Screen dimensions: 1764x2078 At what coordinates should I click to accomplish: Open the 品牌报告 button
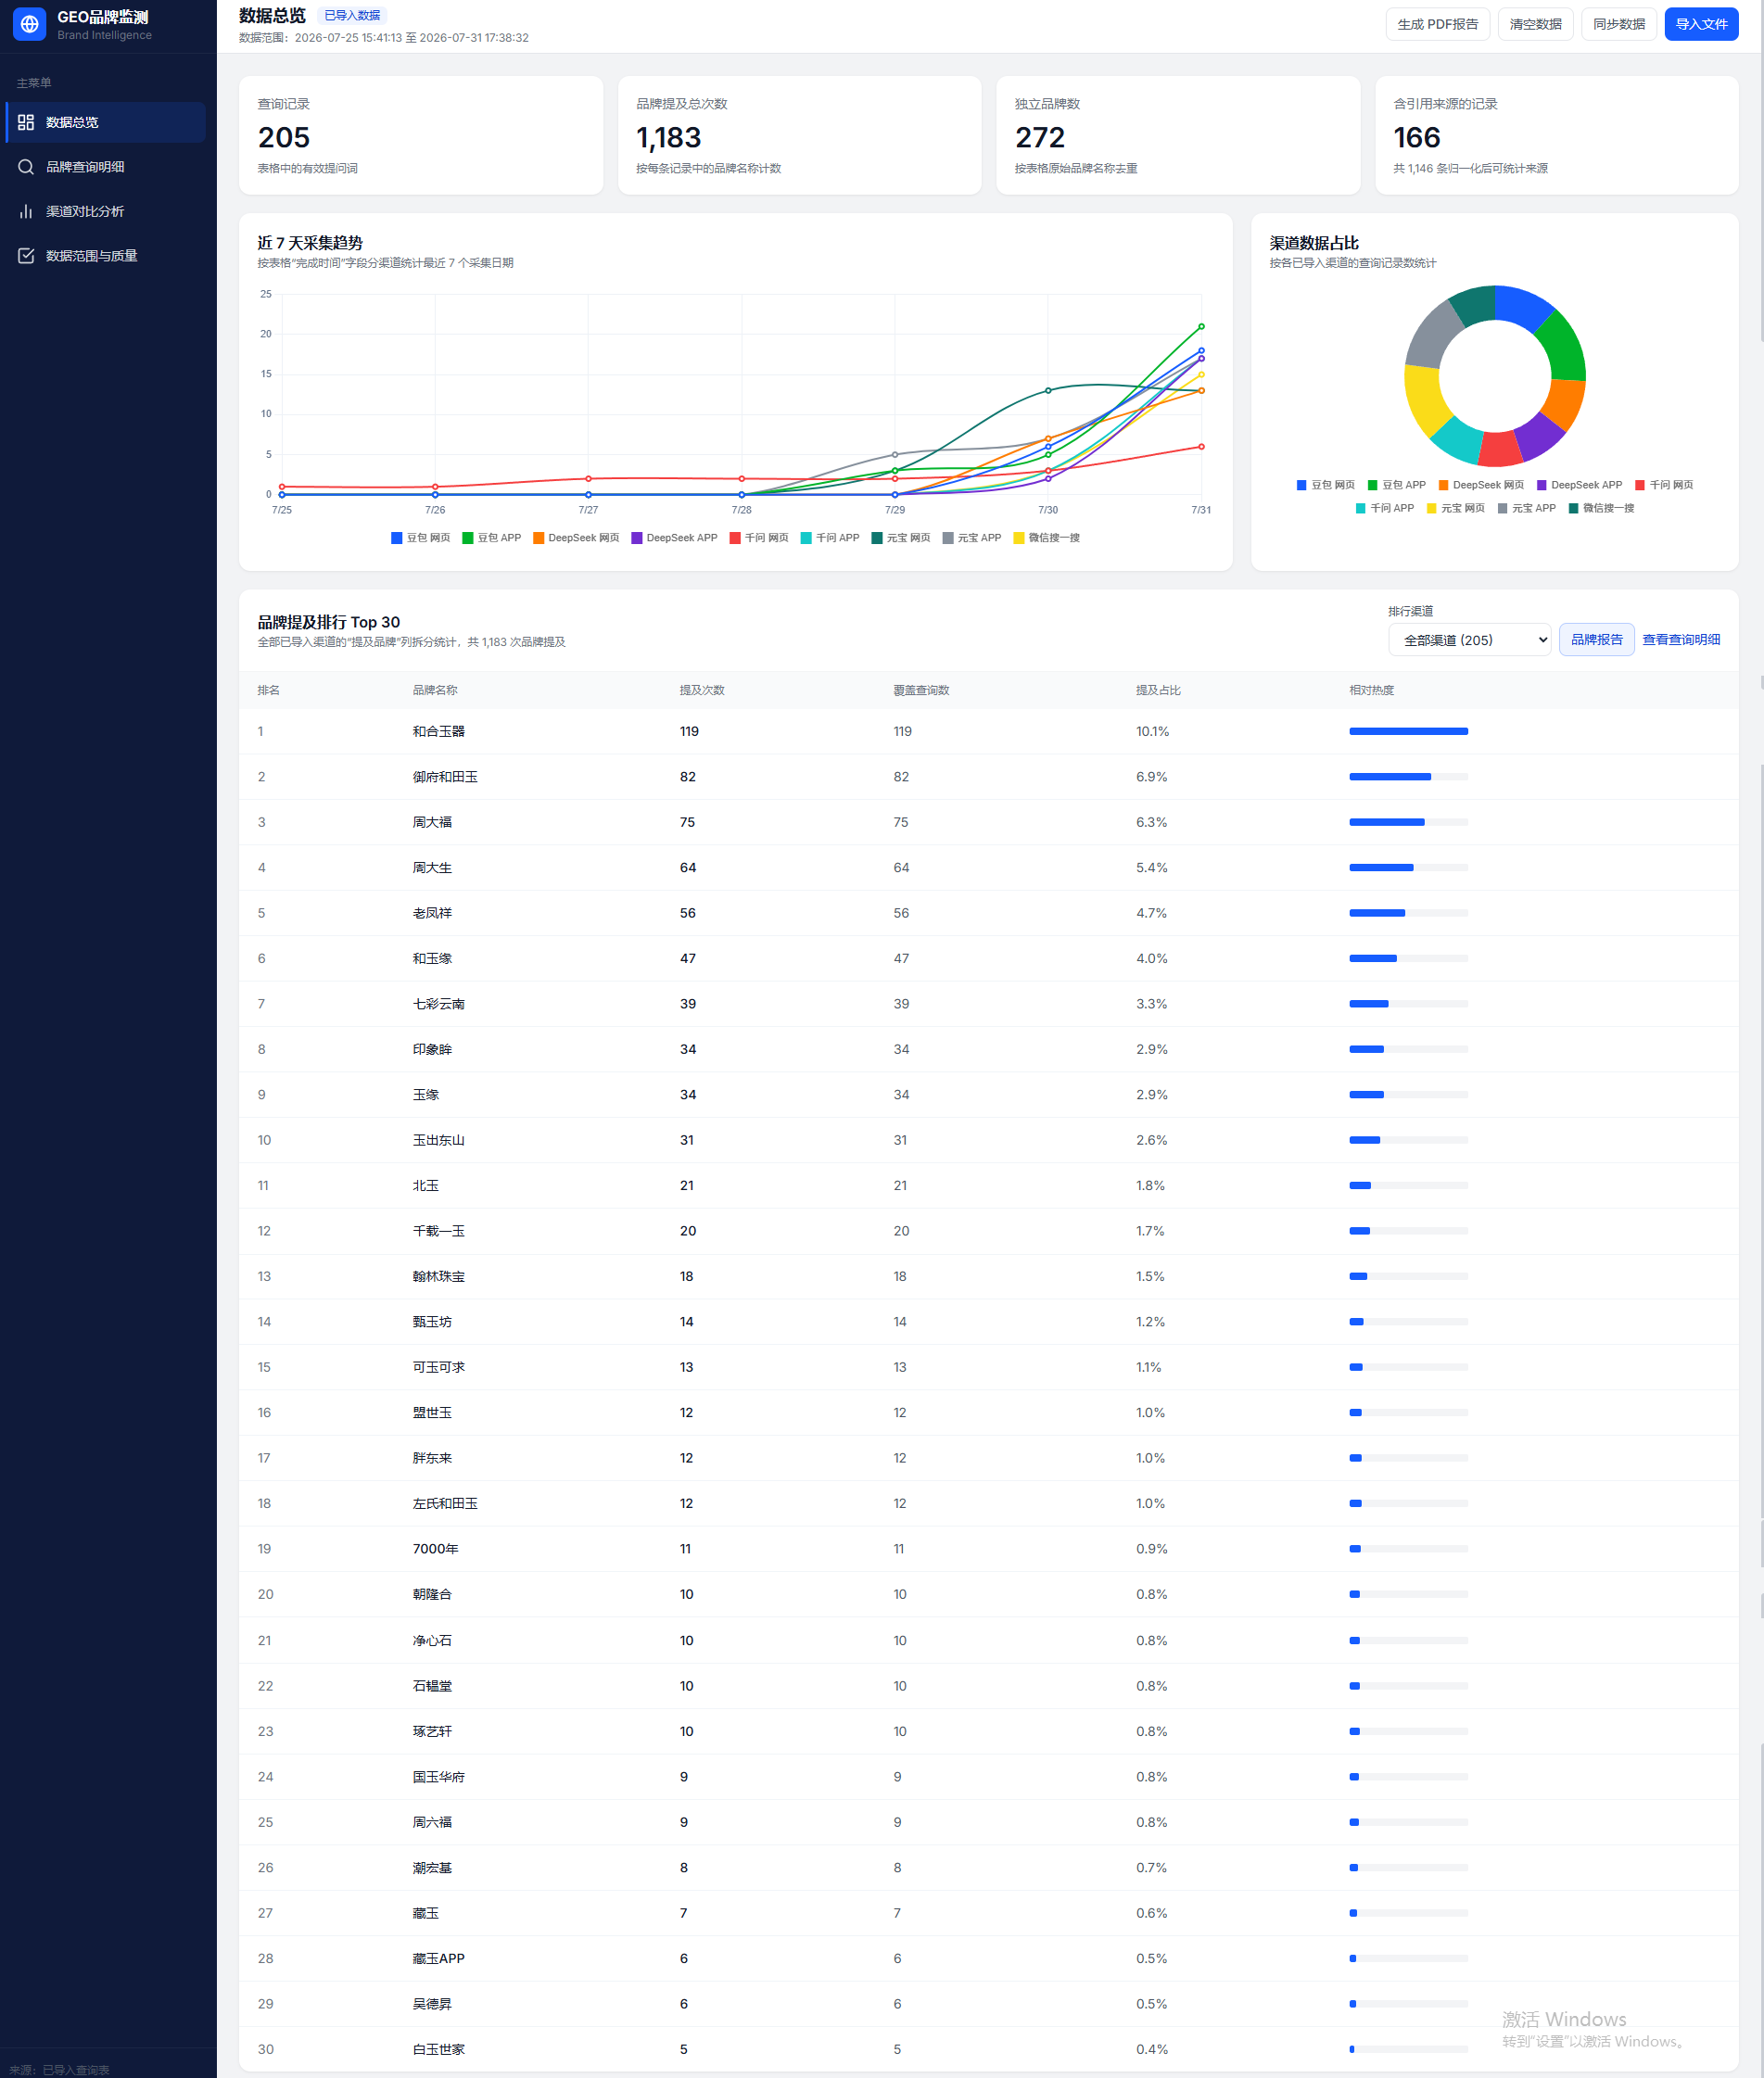1596,640
